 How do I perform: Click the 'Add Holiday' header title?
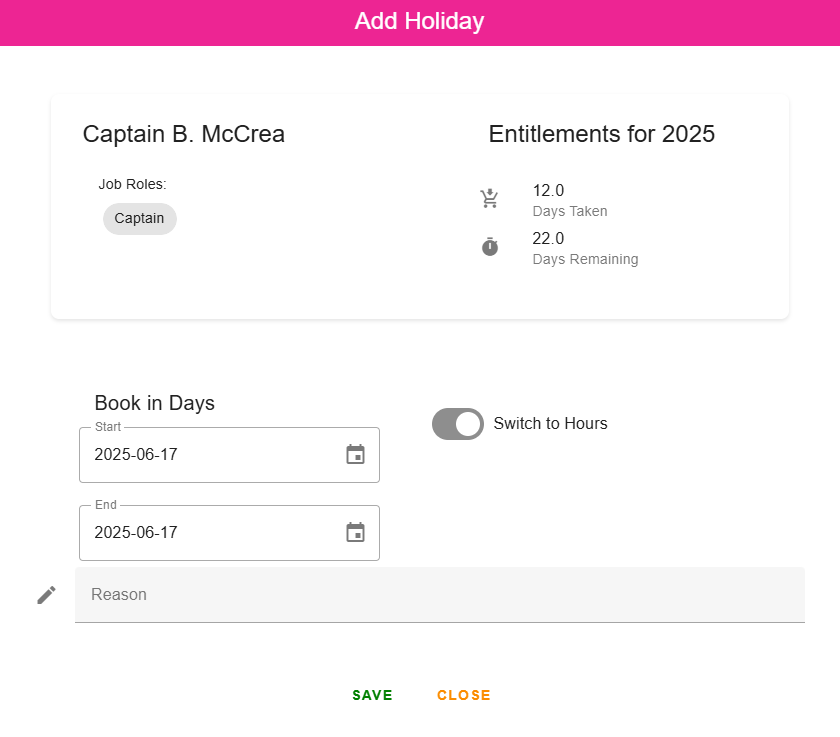click(x=419, y=21)
